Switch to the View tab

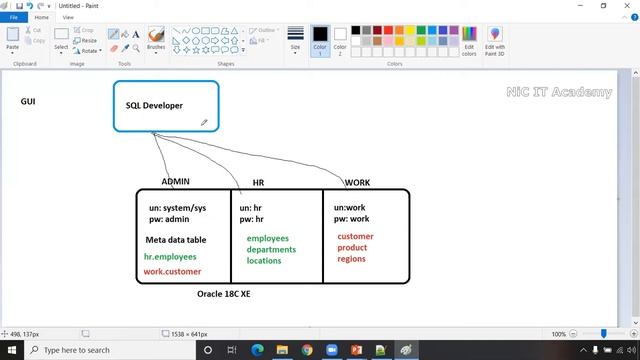[x=68, y=18]
